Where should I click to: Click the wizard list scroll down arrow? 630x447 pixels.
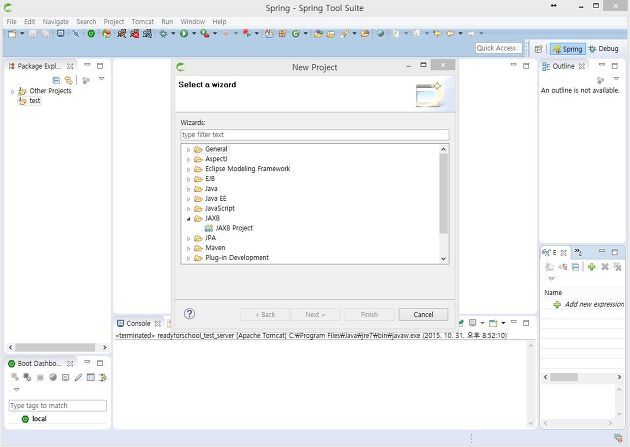pyautogui.click(x=444, y=259)
